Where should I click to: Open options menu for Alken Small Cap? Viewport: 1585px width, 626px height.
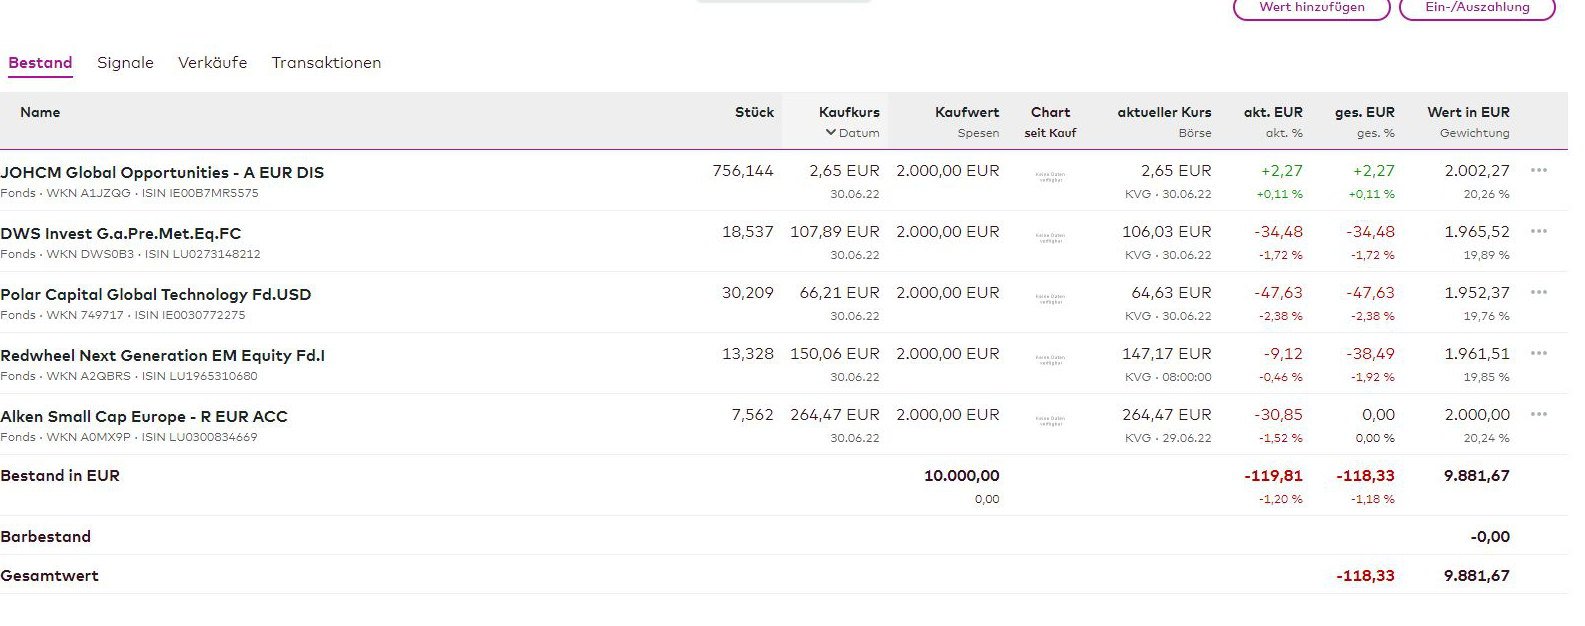[1538, 414]
